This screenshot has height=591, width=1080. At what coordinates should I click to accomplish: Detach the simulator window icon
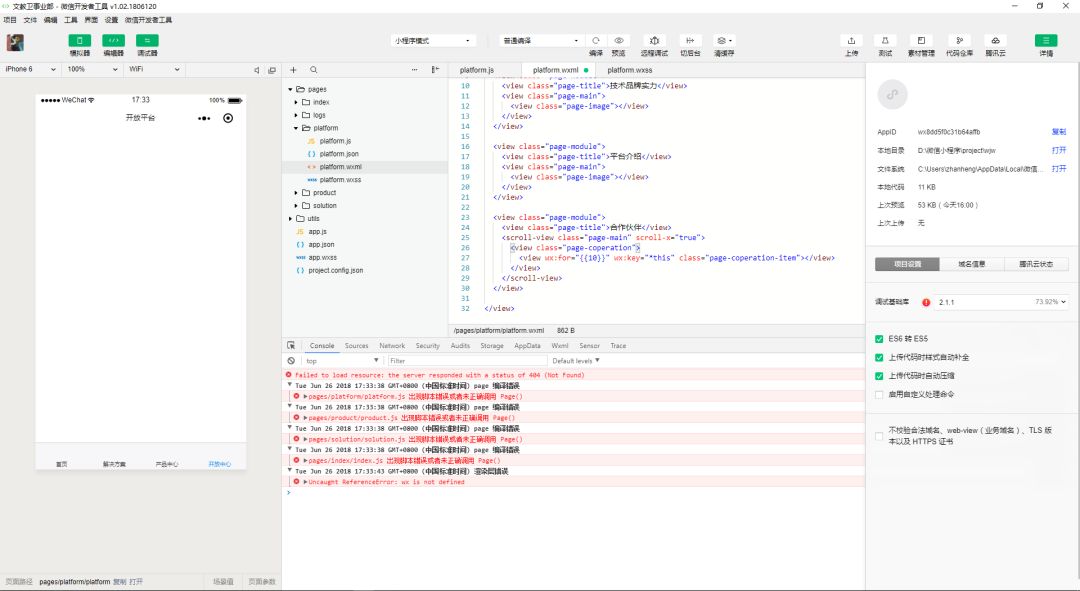pos(272,70)
